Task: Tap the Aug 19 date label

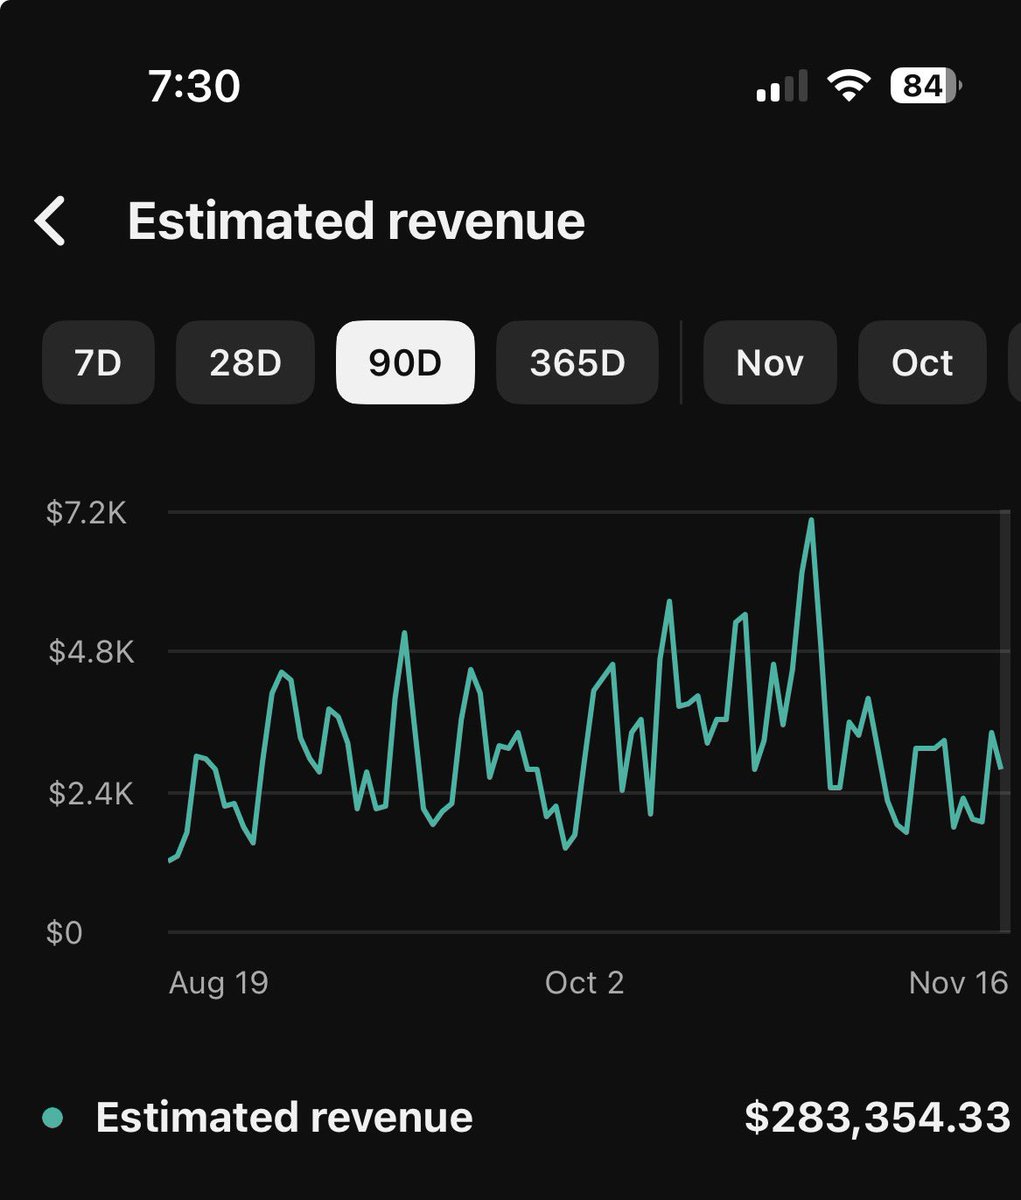Action: [x=219, y=983]
